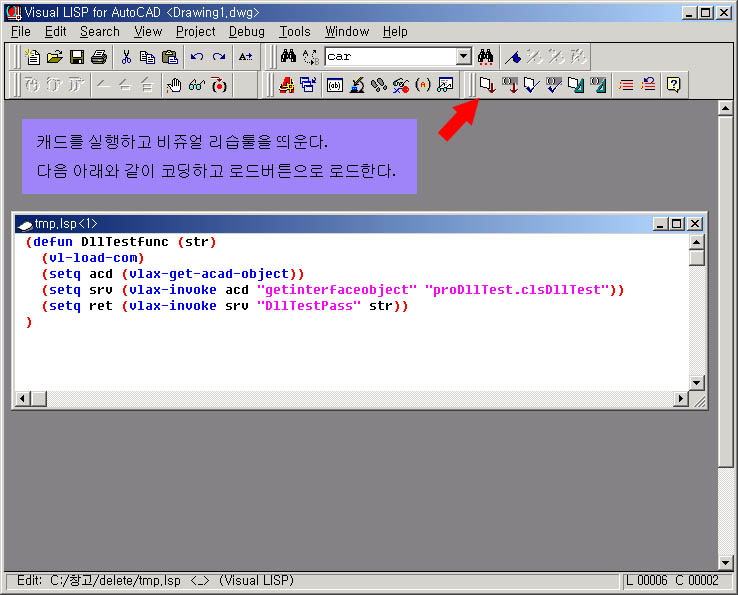This screenshot has height=595, width=738.
Task: Check selection with the checkmark icon
Action: click(x=554, y=85)
